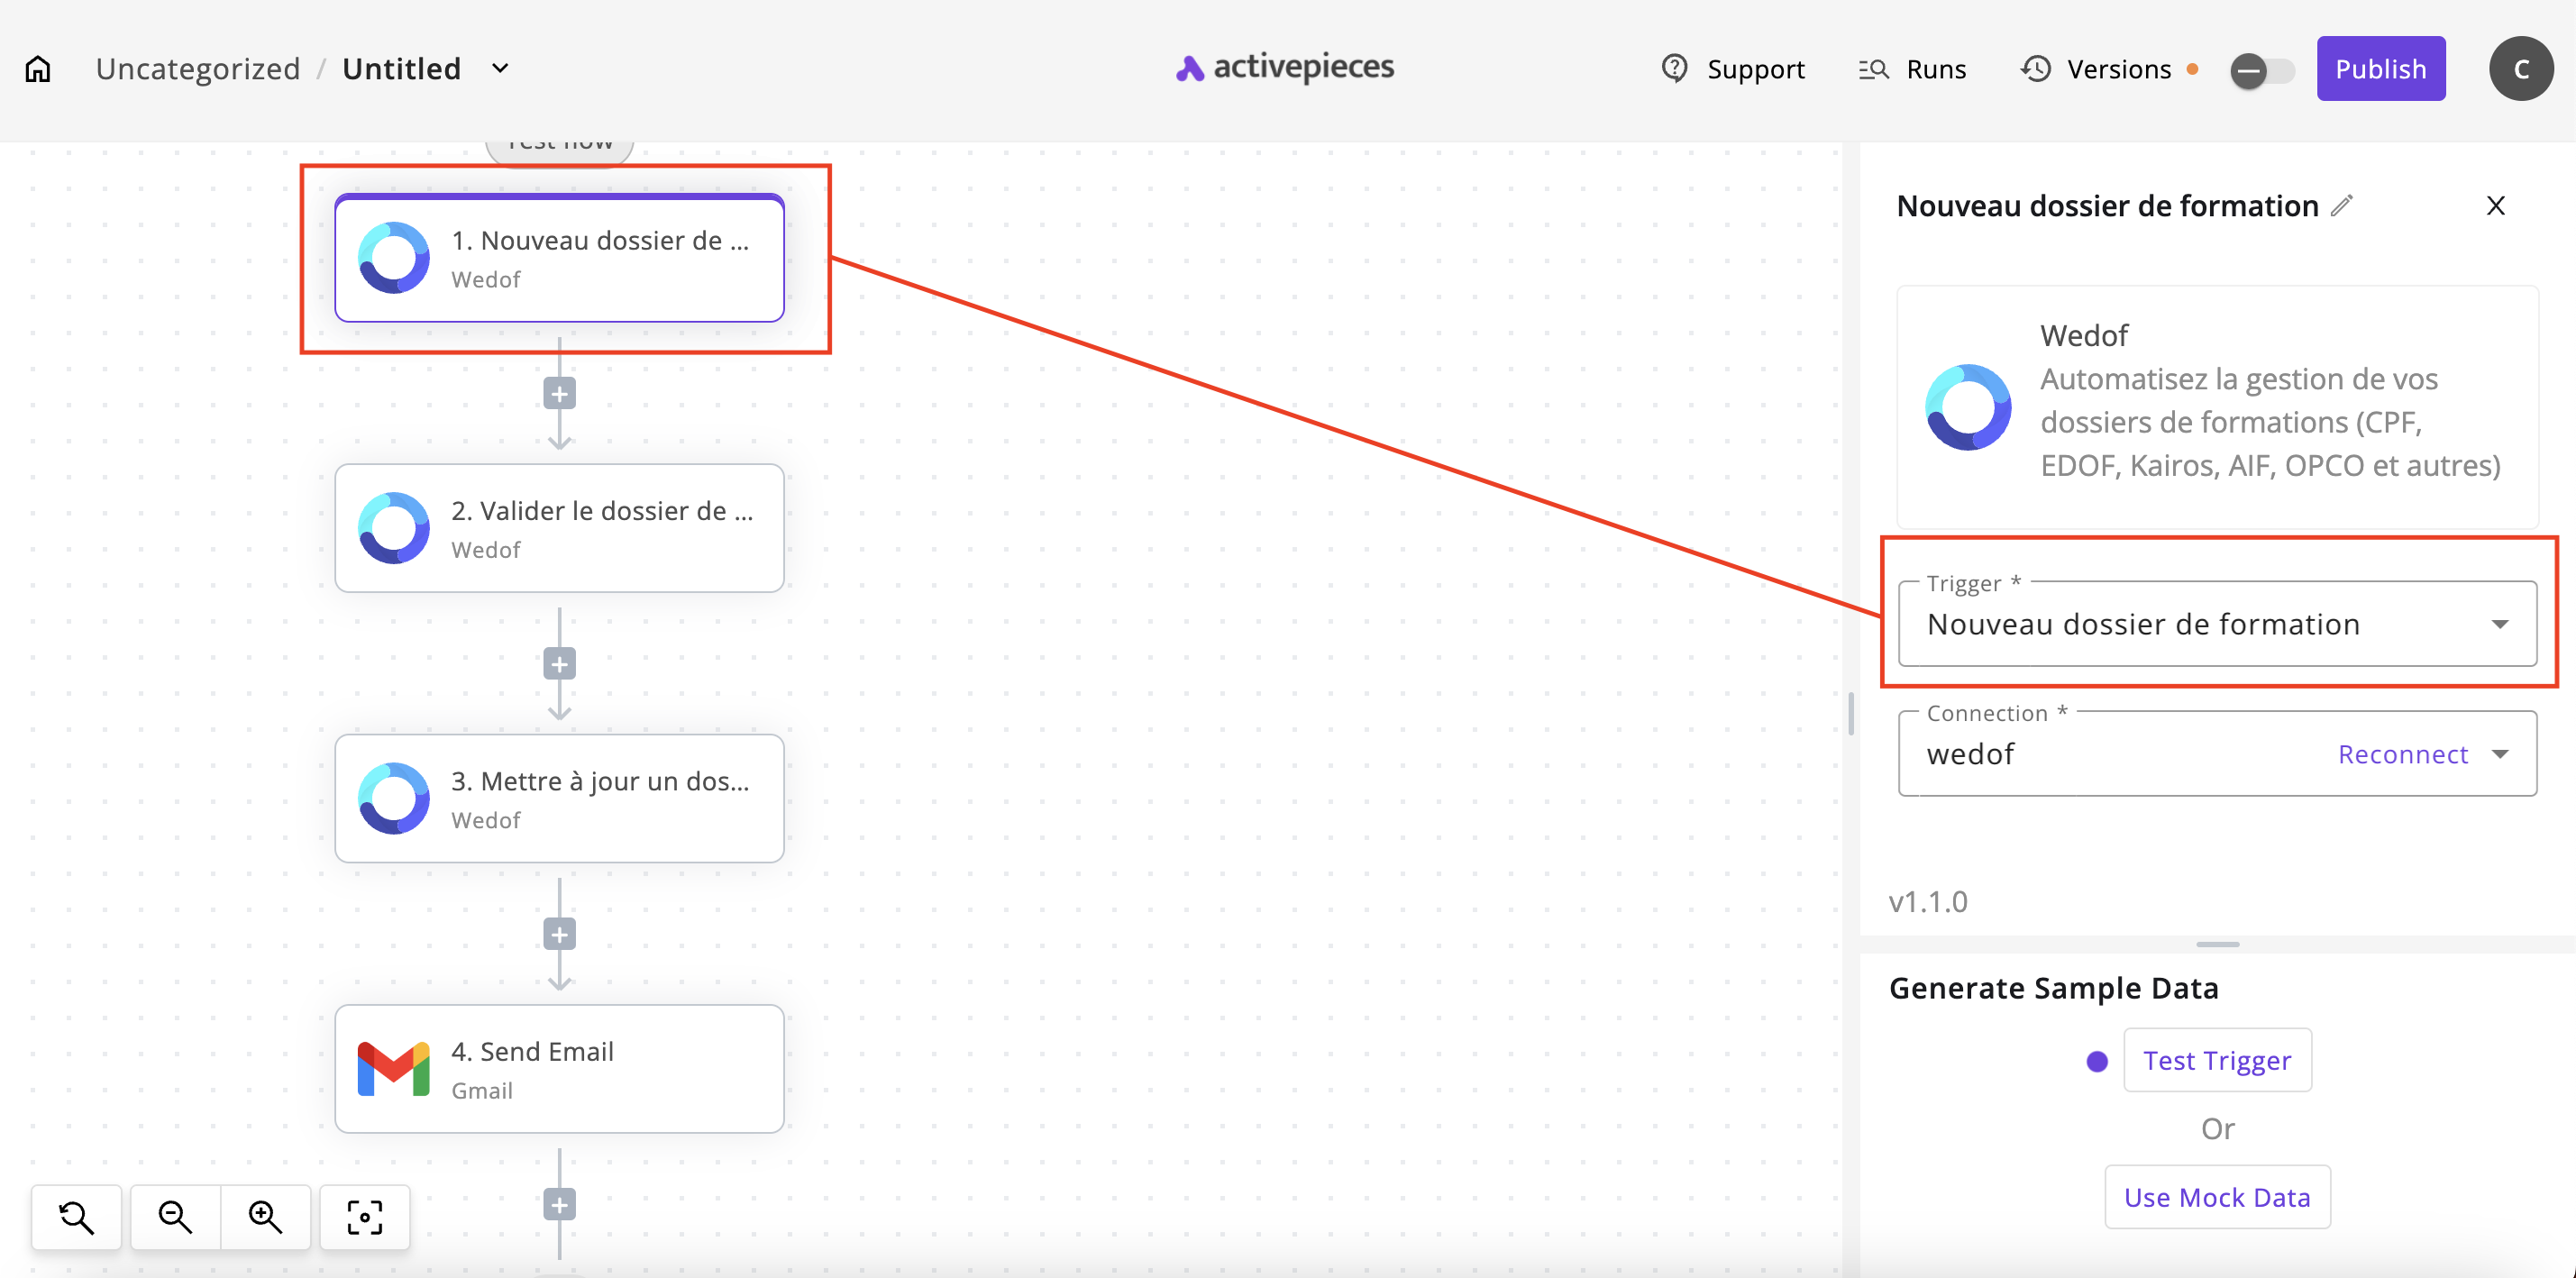Add step after Nouveau dossier trigger
This screenshot has height=1278, width=2576.
(x=559, y=394)
